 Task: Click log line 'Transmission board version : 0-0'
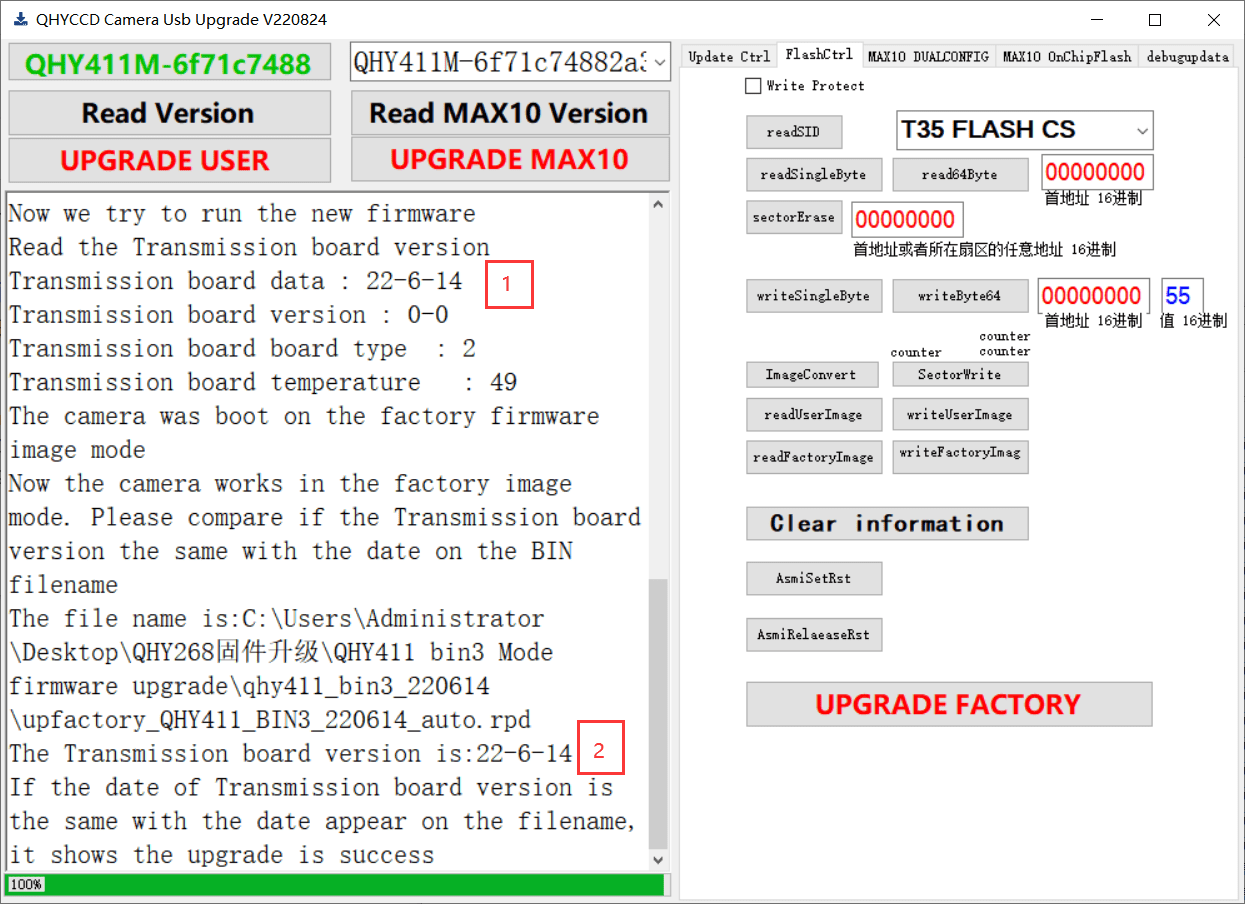click(x=229, y=315)
